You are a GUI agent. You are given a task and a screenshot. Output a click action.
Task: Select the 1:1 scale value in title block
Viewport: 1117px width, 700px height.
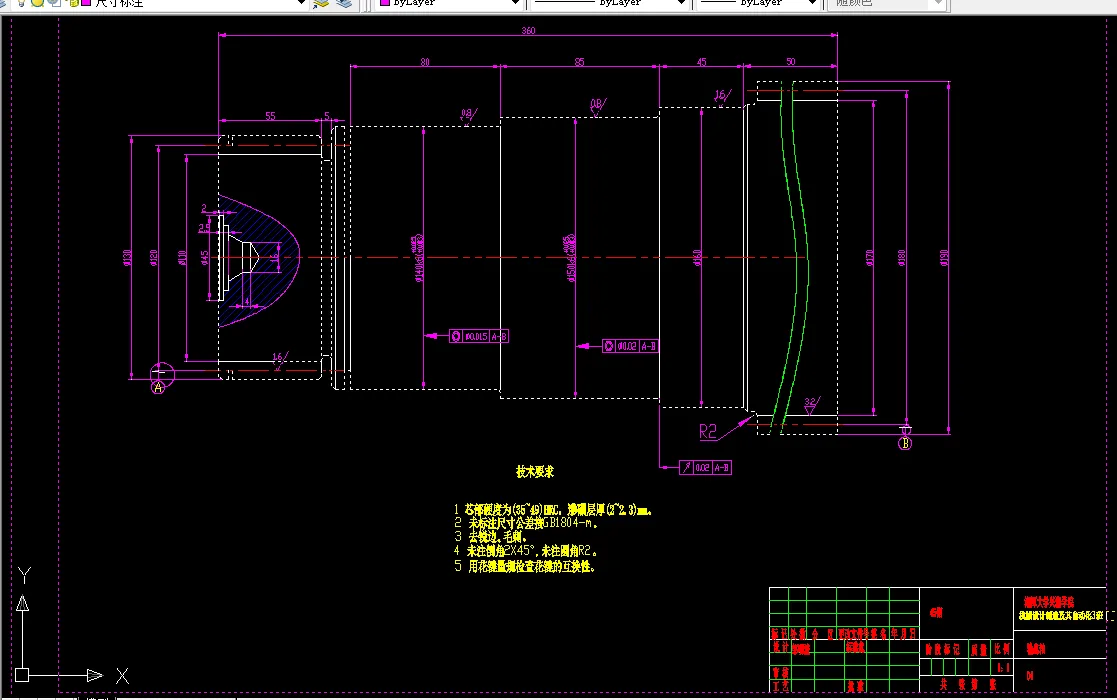click(1002, 668)
